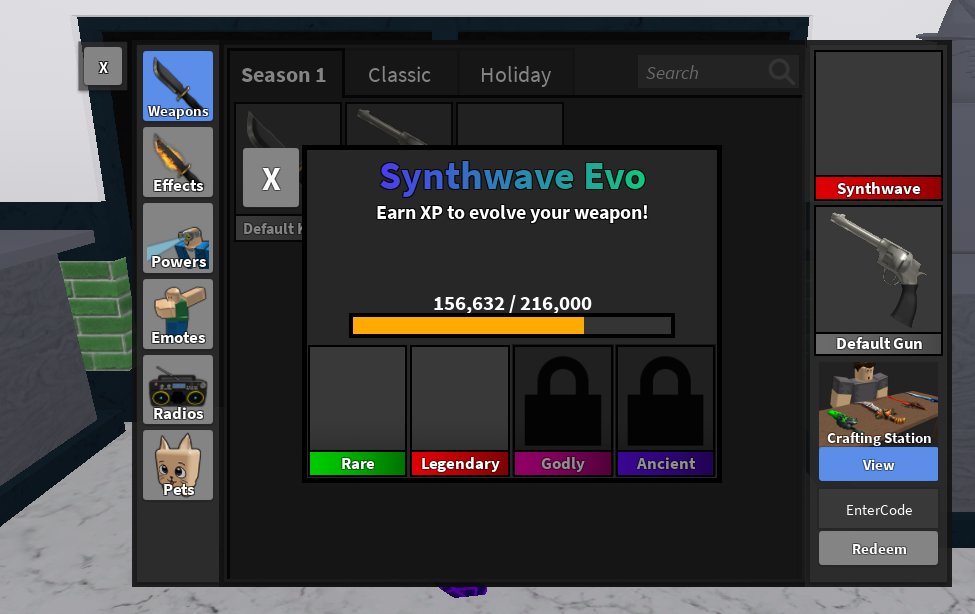Select the Legendary evolution slot
This screenshot has height=614, width=975.
pos(460,411)
